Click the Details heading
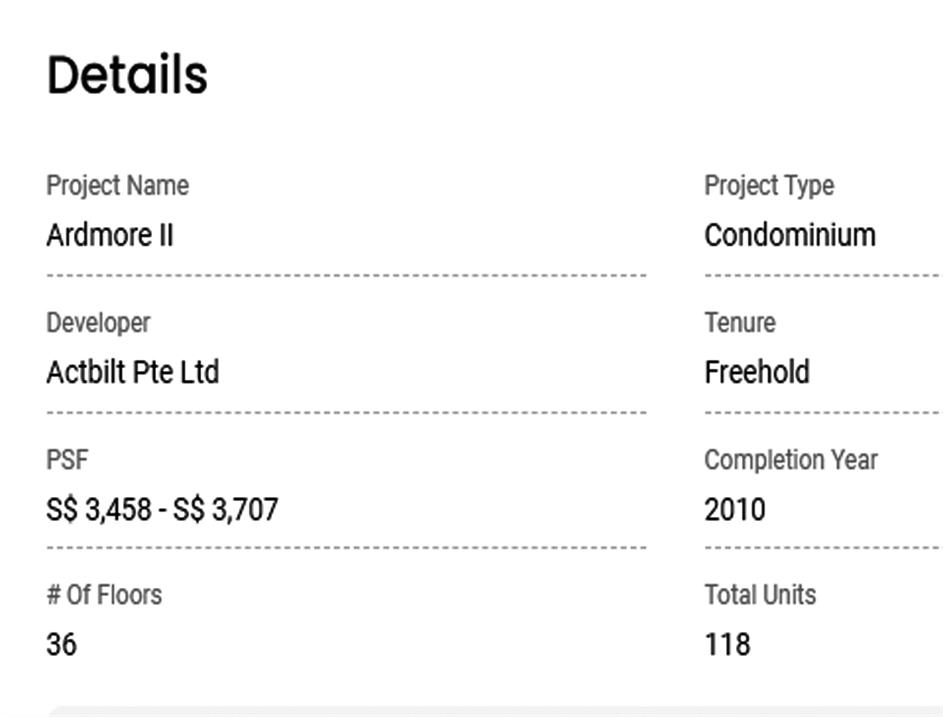This screenshot has width=943, height=717. 127,75
